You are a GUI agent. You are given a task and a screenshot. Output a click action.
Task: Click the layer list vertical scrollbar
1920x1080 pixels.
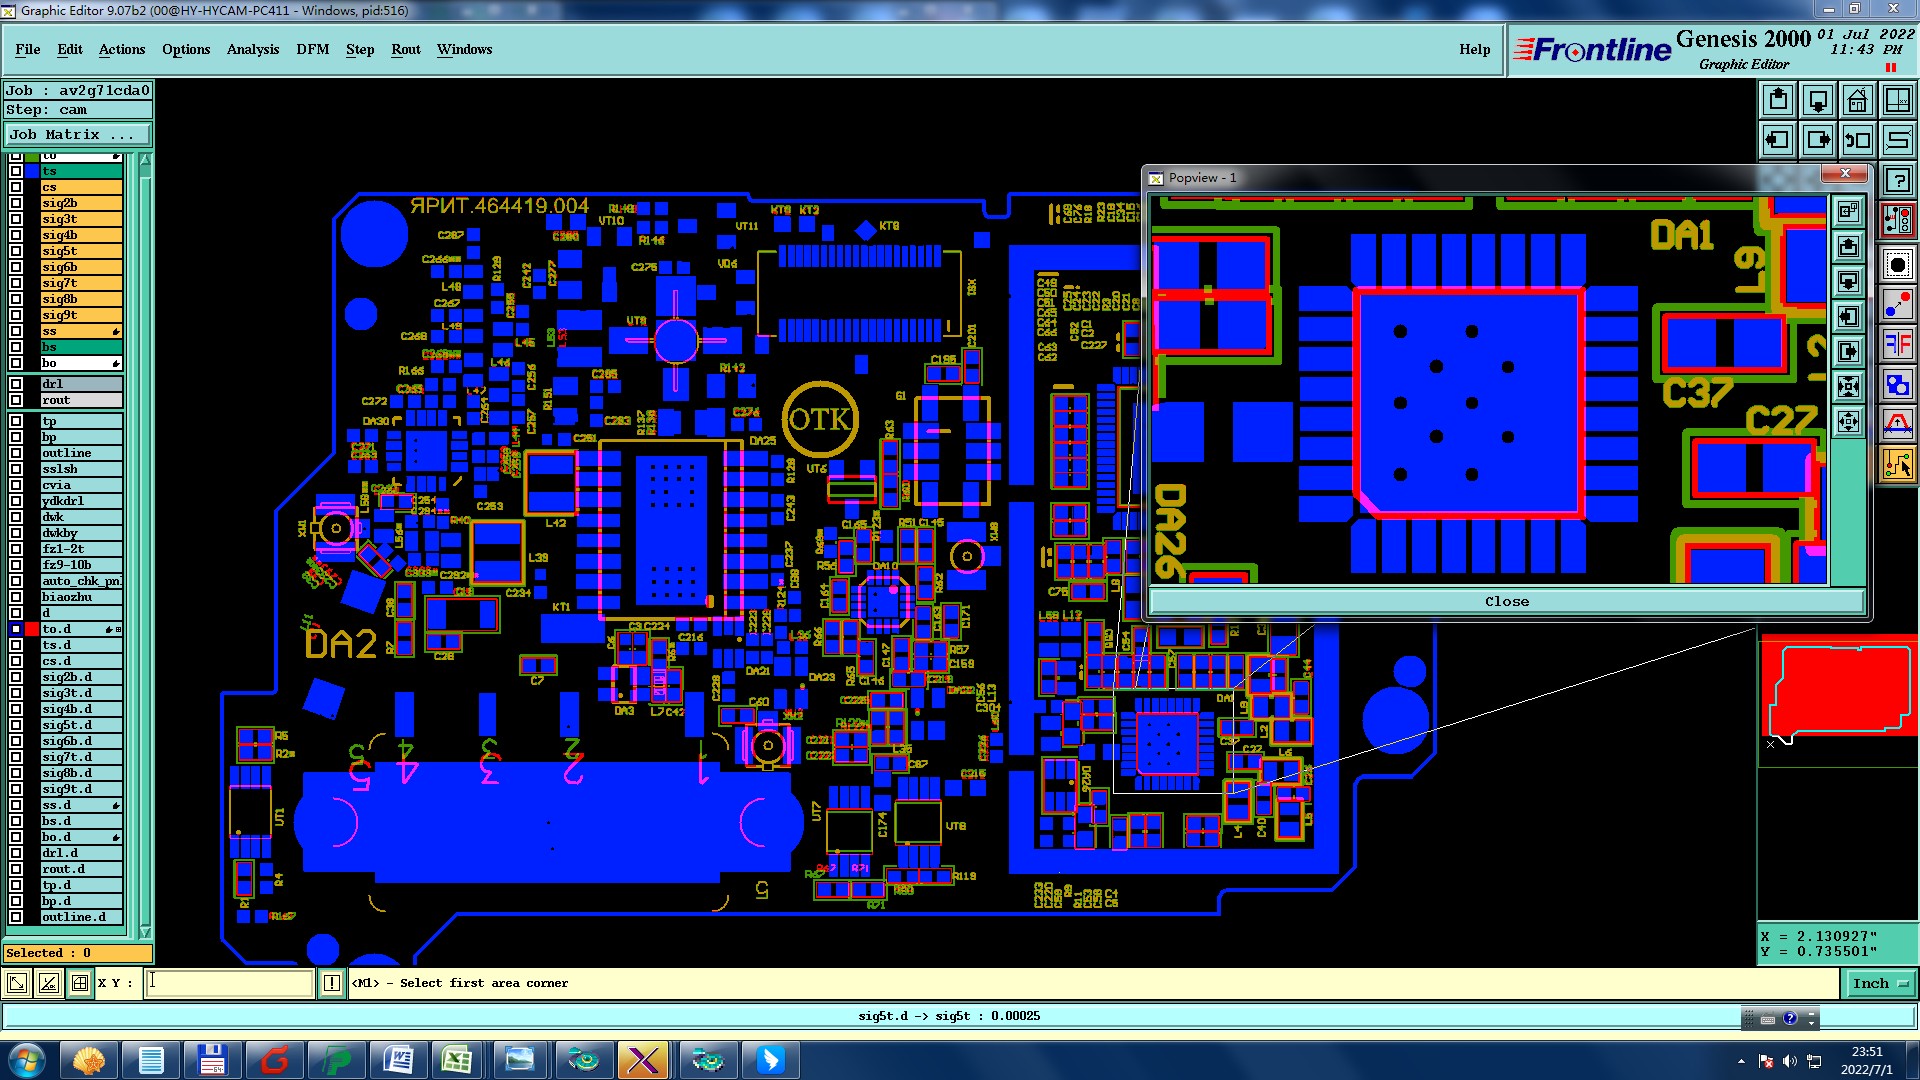[x=145, y=545]
